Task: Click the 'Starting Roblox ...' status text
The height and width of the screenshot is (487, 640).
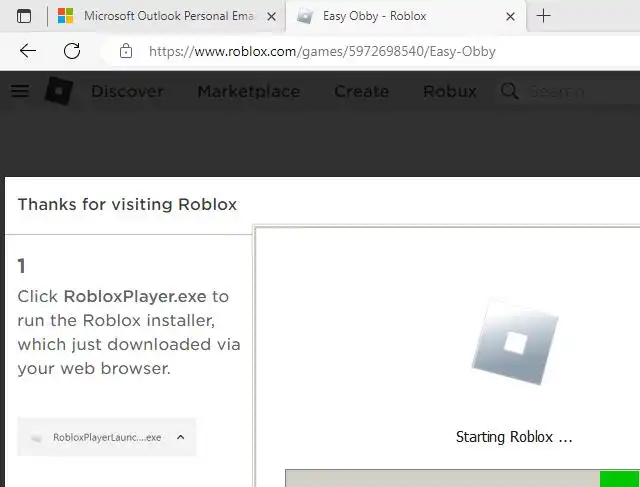Action: (514, 437)
